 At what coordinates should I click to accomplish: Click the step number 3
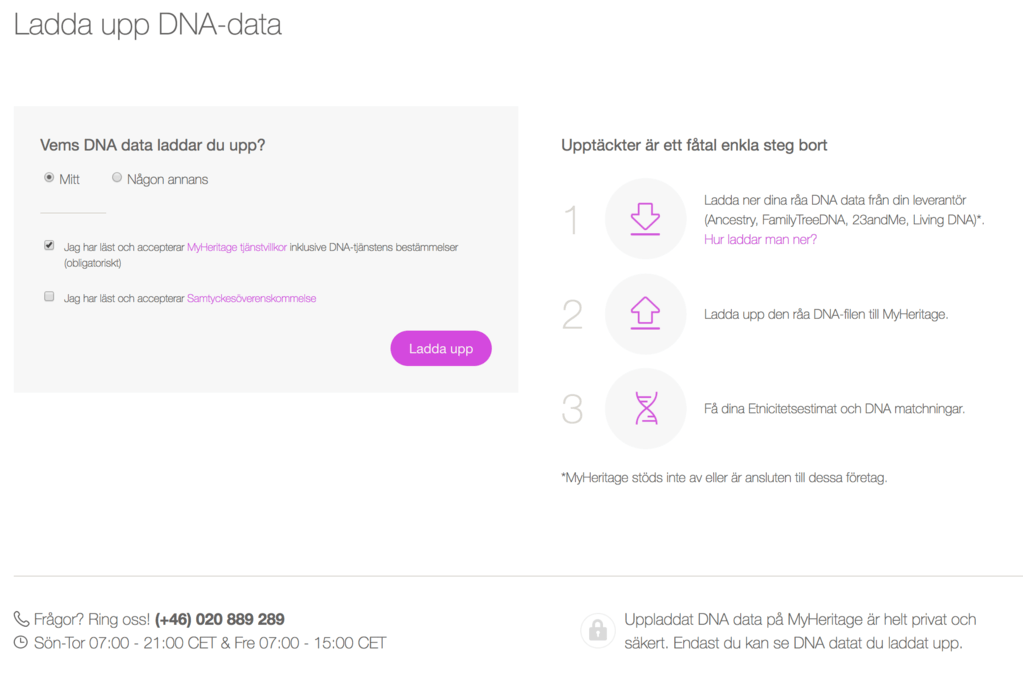click(572, 409)
